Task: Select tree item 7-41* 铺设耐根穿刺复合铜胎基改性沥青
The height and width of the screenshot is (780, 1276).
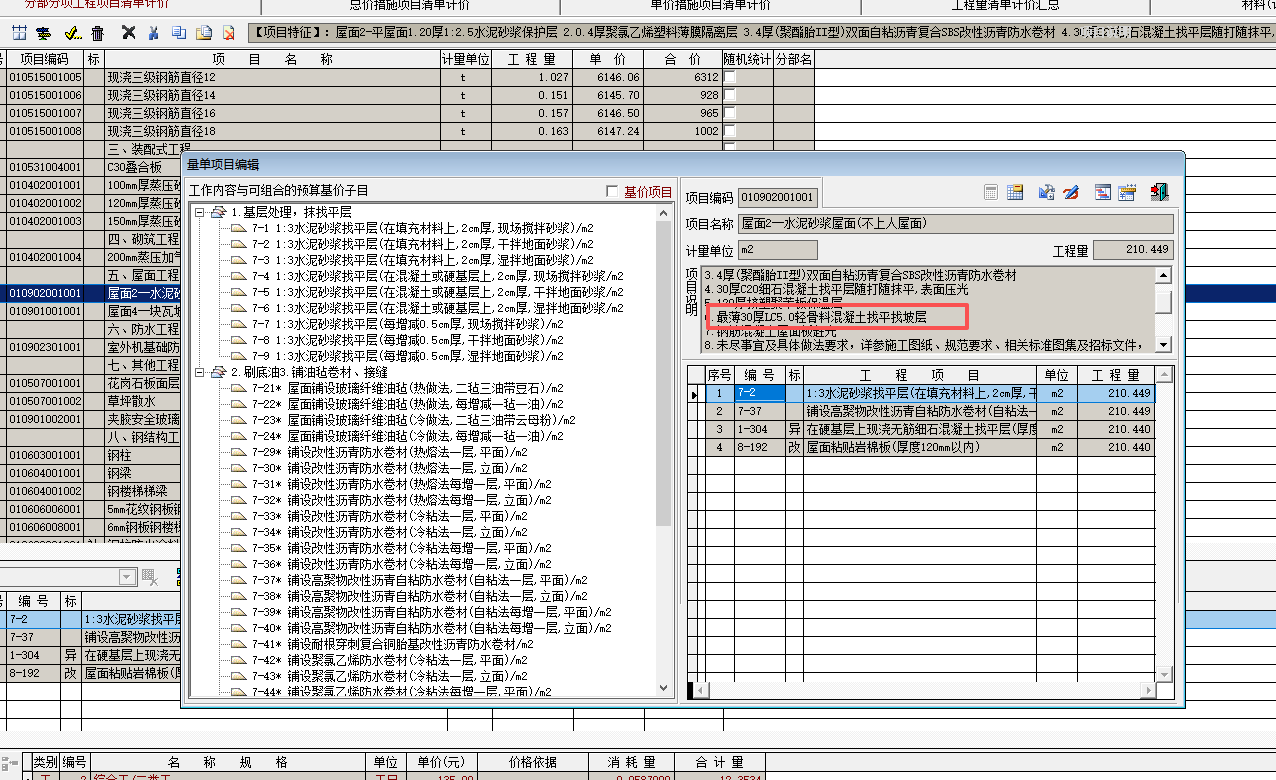Action: pos(392,644)
